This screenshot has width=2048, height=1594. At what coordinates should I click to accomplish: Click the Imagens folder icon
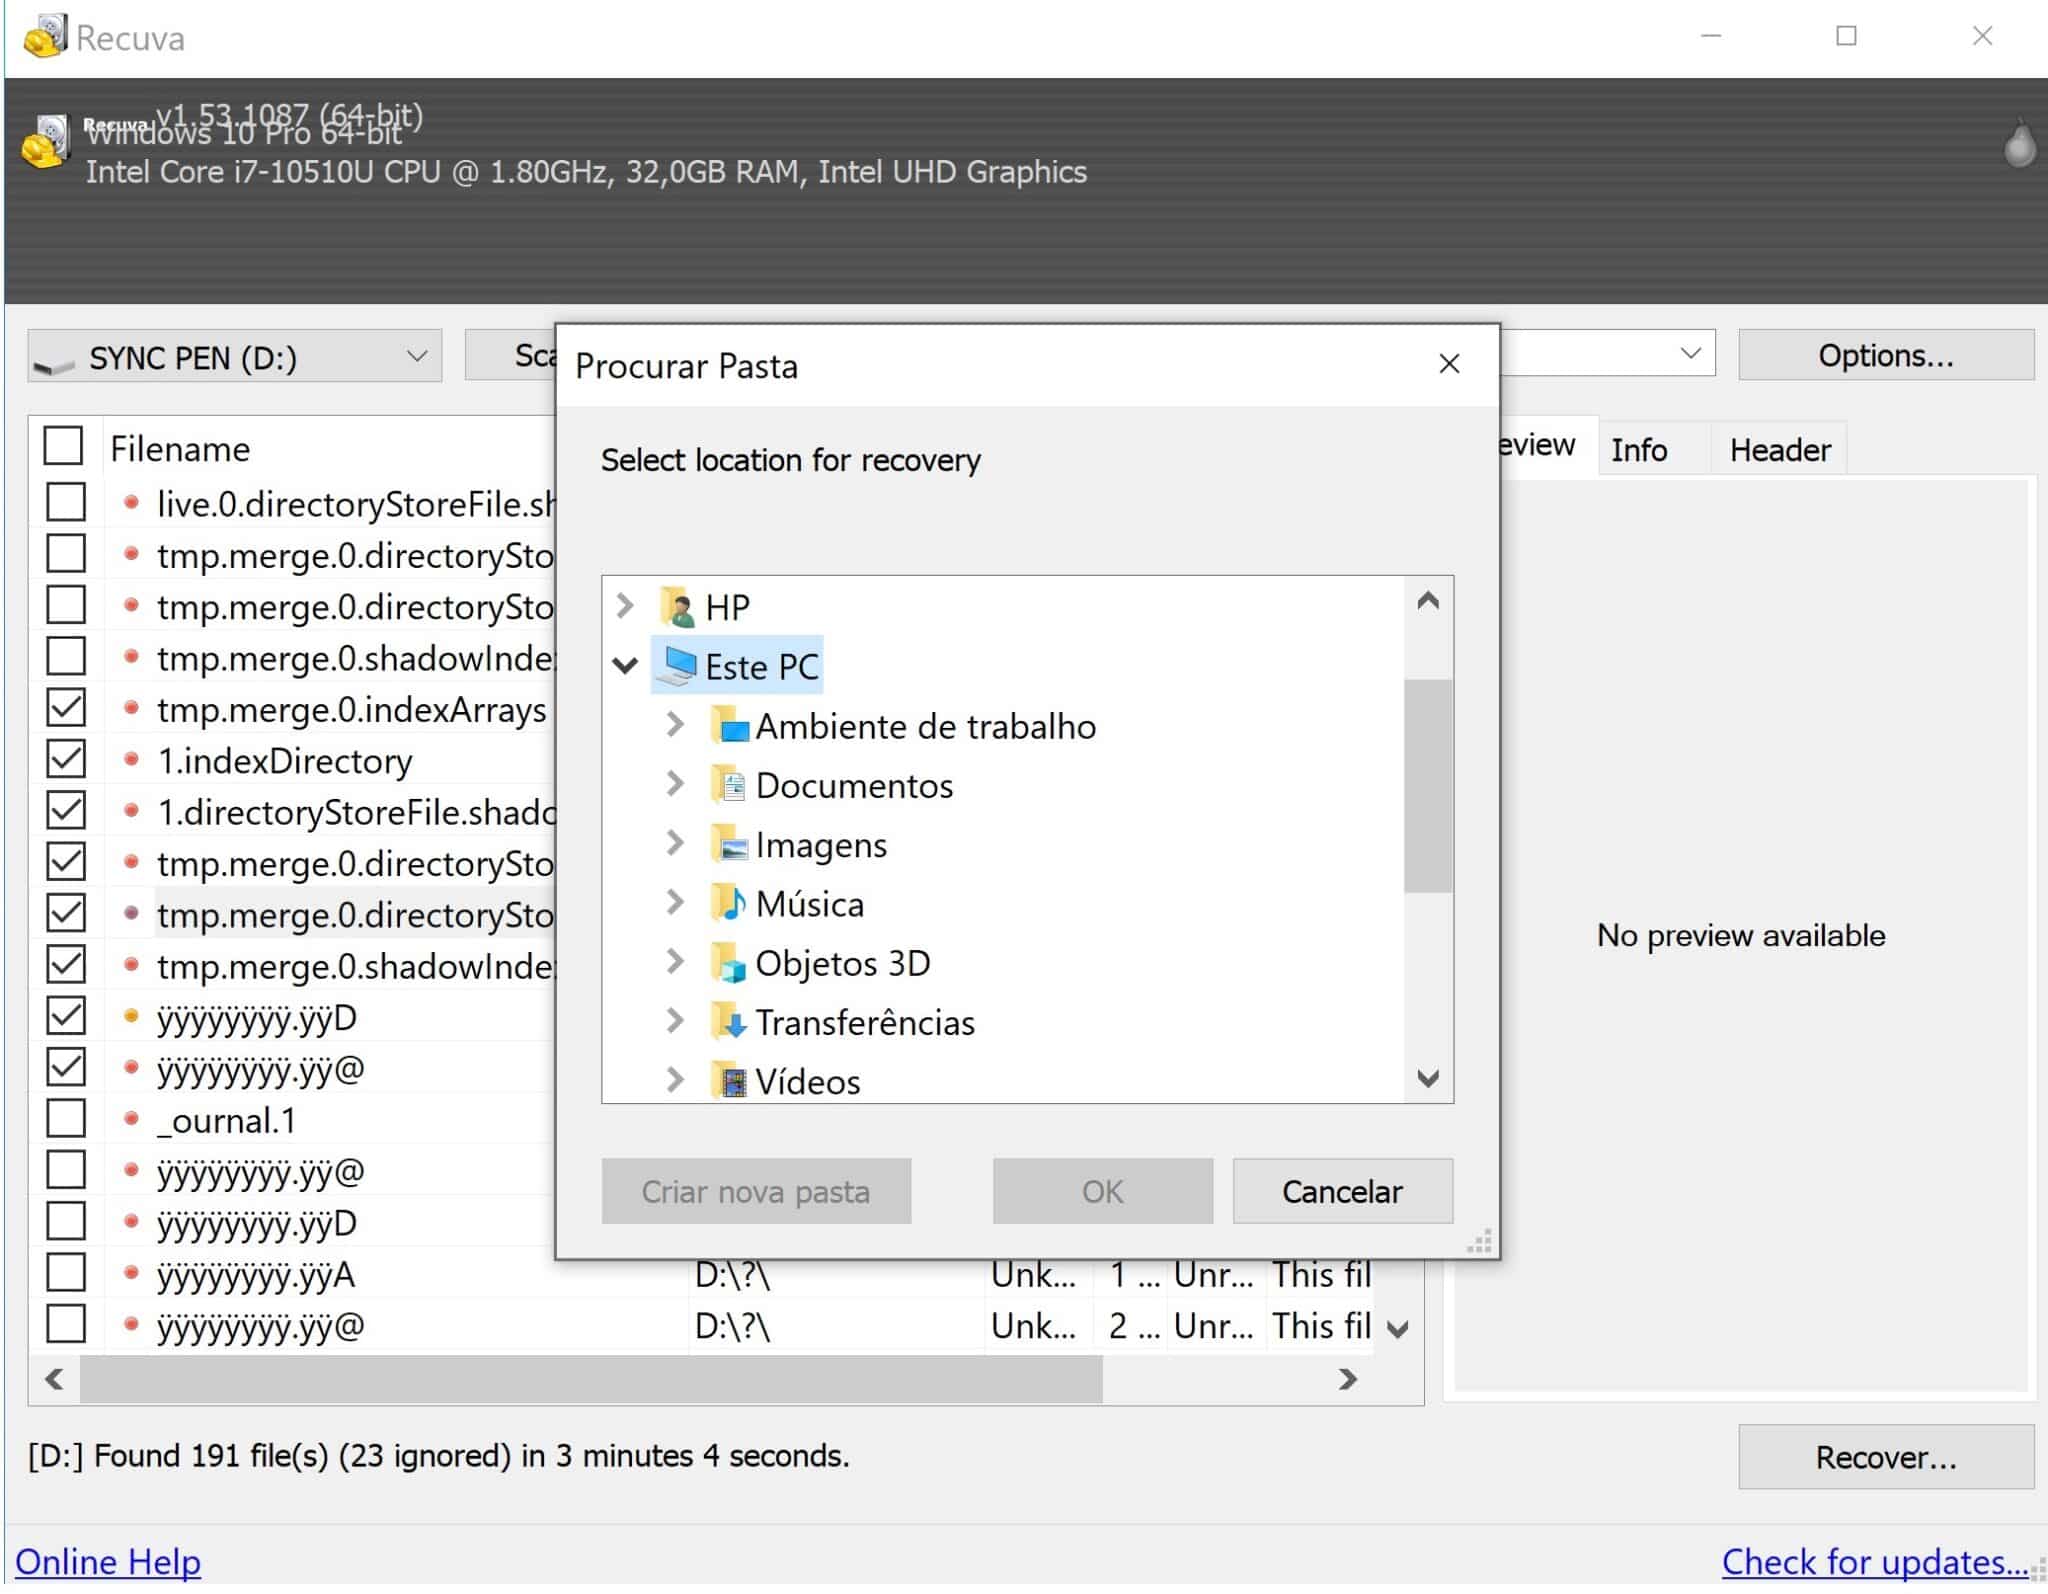click(x=729, y=844)
